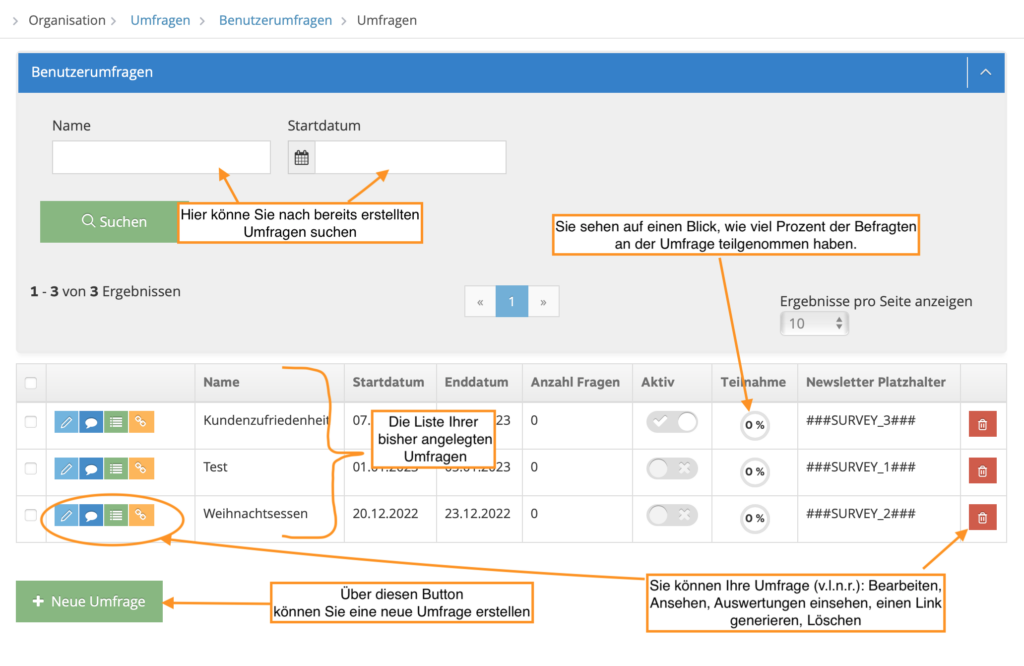Tick the select-all checkbox in table header
1024x666 pixels.
click(x=31, y=383)
